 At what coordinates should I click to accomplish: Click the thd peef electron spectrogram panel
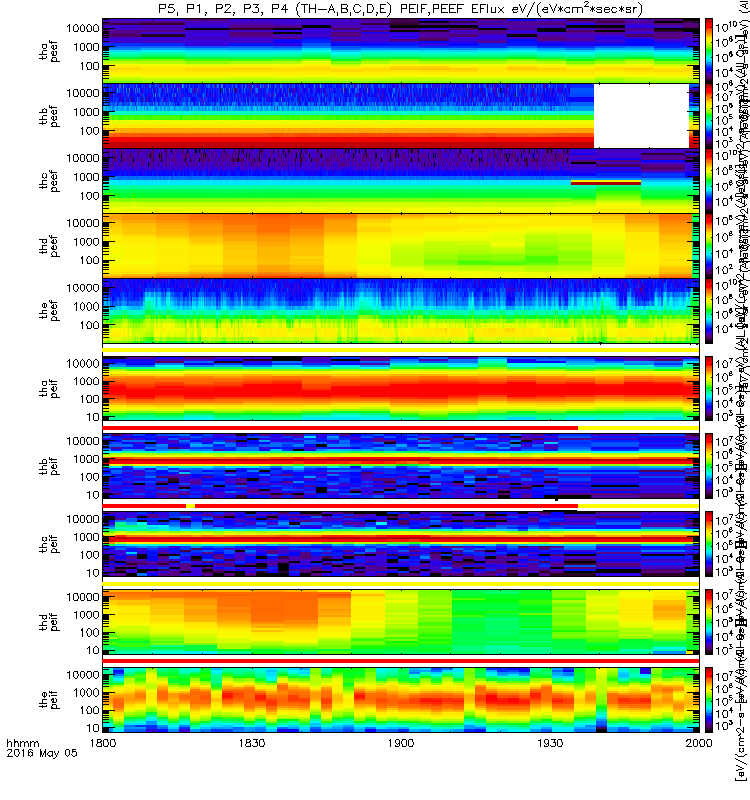401,245
